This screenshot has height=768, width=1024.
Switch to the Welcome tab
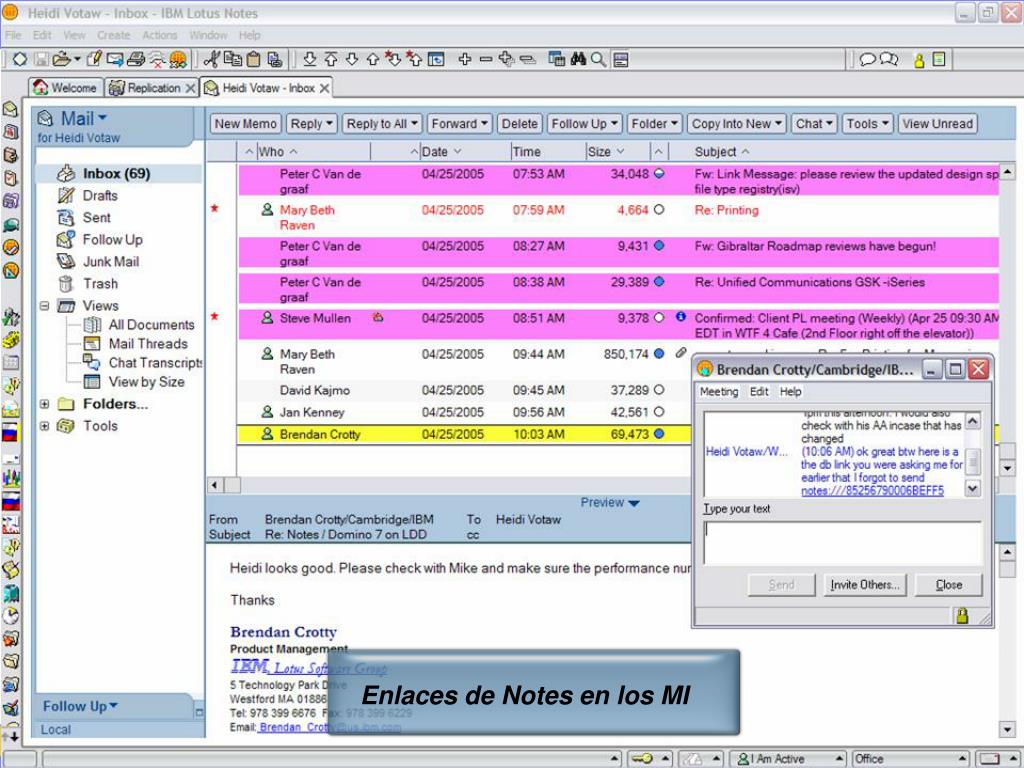[65, 88]
